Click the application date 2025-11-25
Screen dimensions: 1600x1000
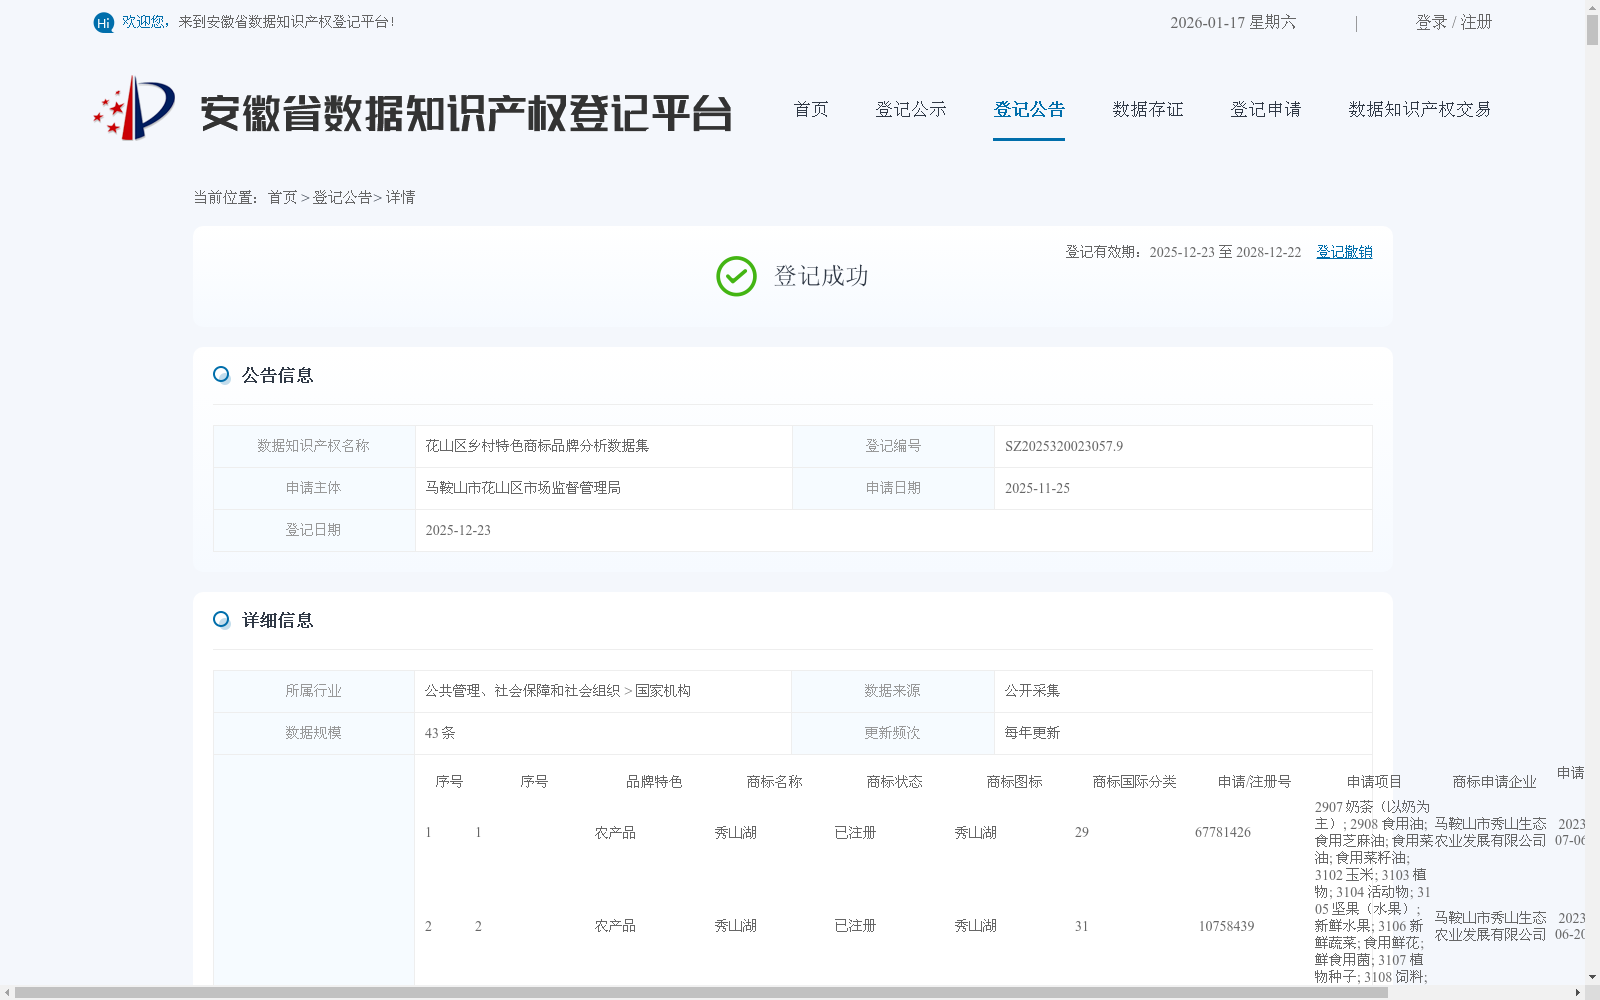pyautogui.click(x=1037, y=488)
